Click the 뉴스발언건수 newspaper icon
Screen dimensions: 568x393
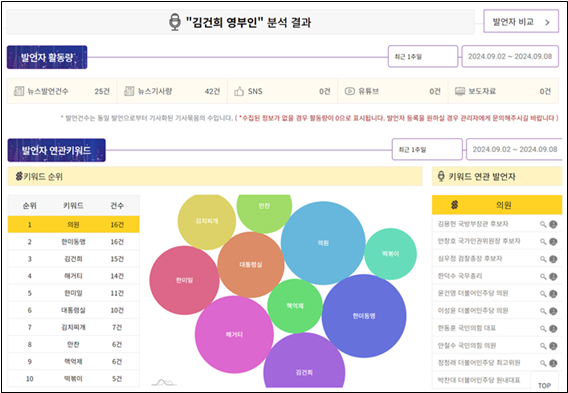(19, 91)
